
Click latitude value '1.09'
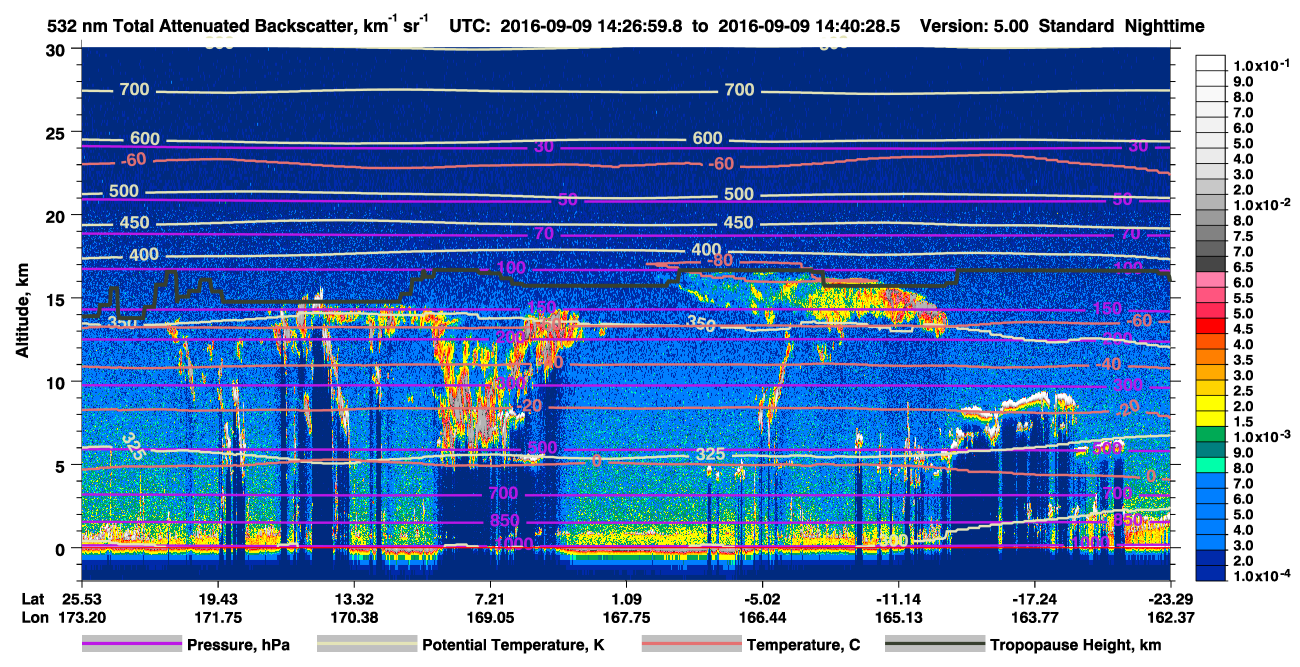(626, 598)
